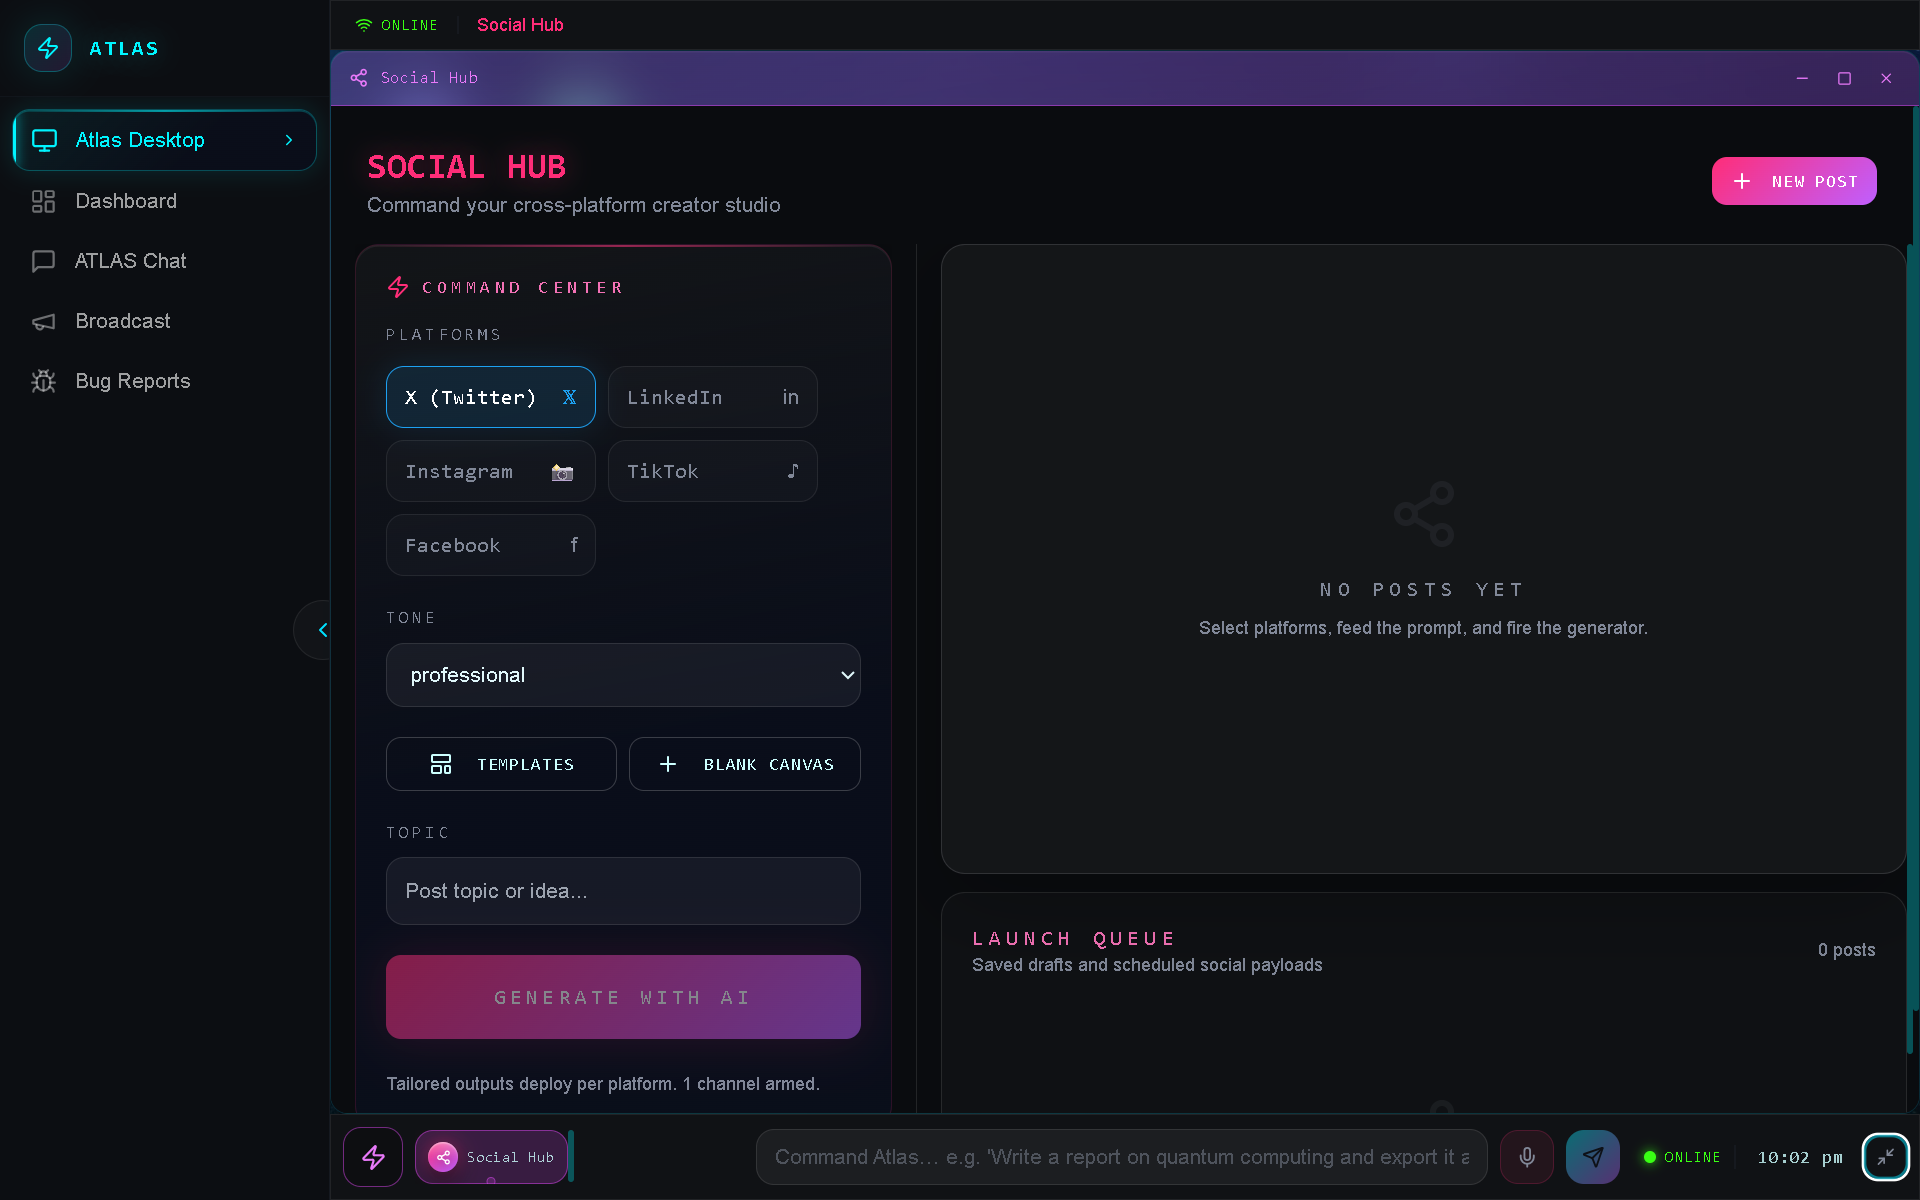The height and width of the screenshot is (1200, 1920).
Task: Click the 0 posts counter
Action: (x=1846, y=950)
